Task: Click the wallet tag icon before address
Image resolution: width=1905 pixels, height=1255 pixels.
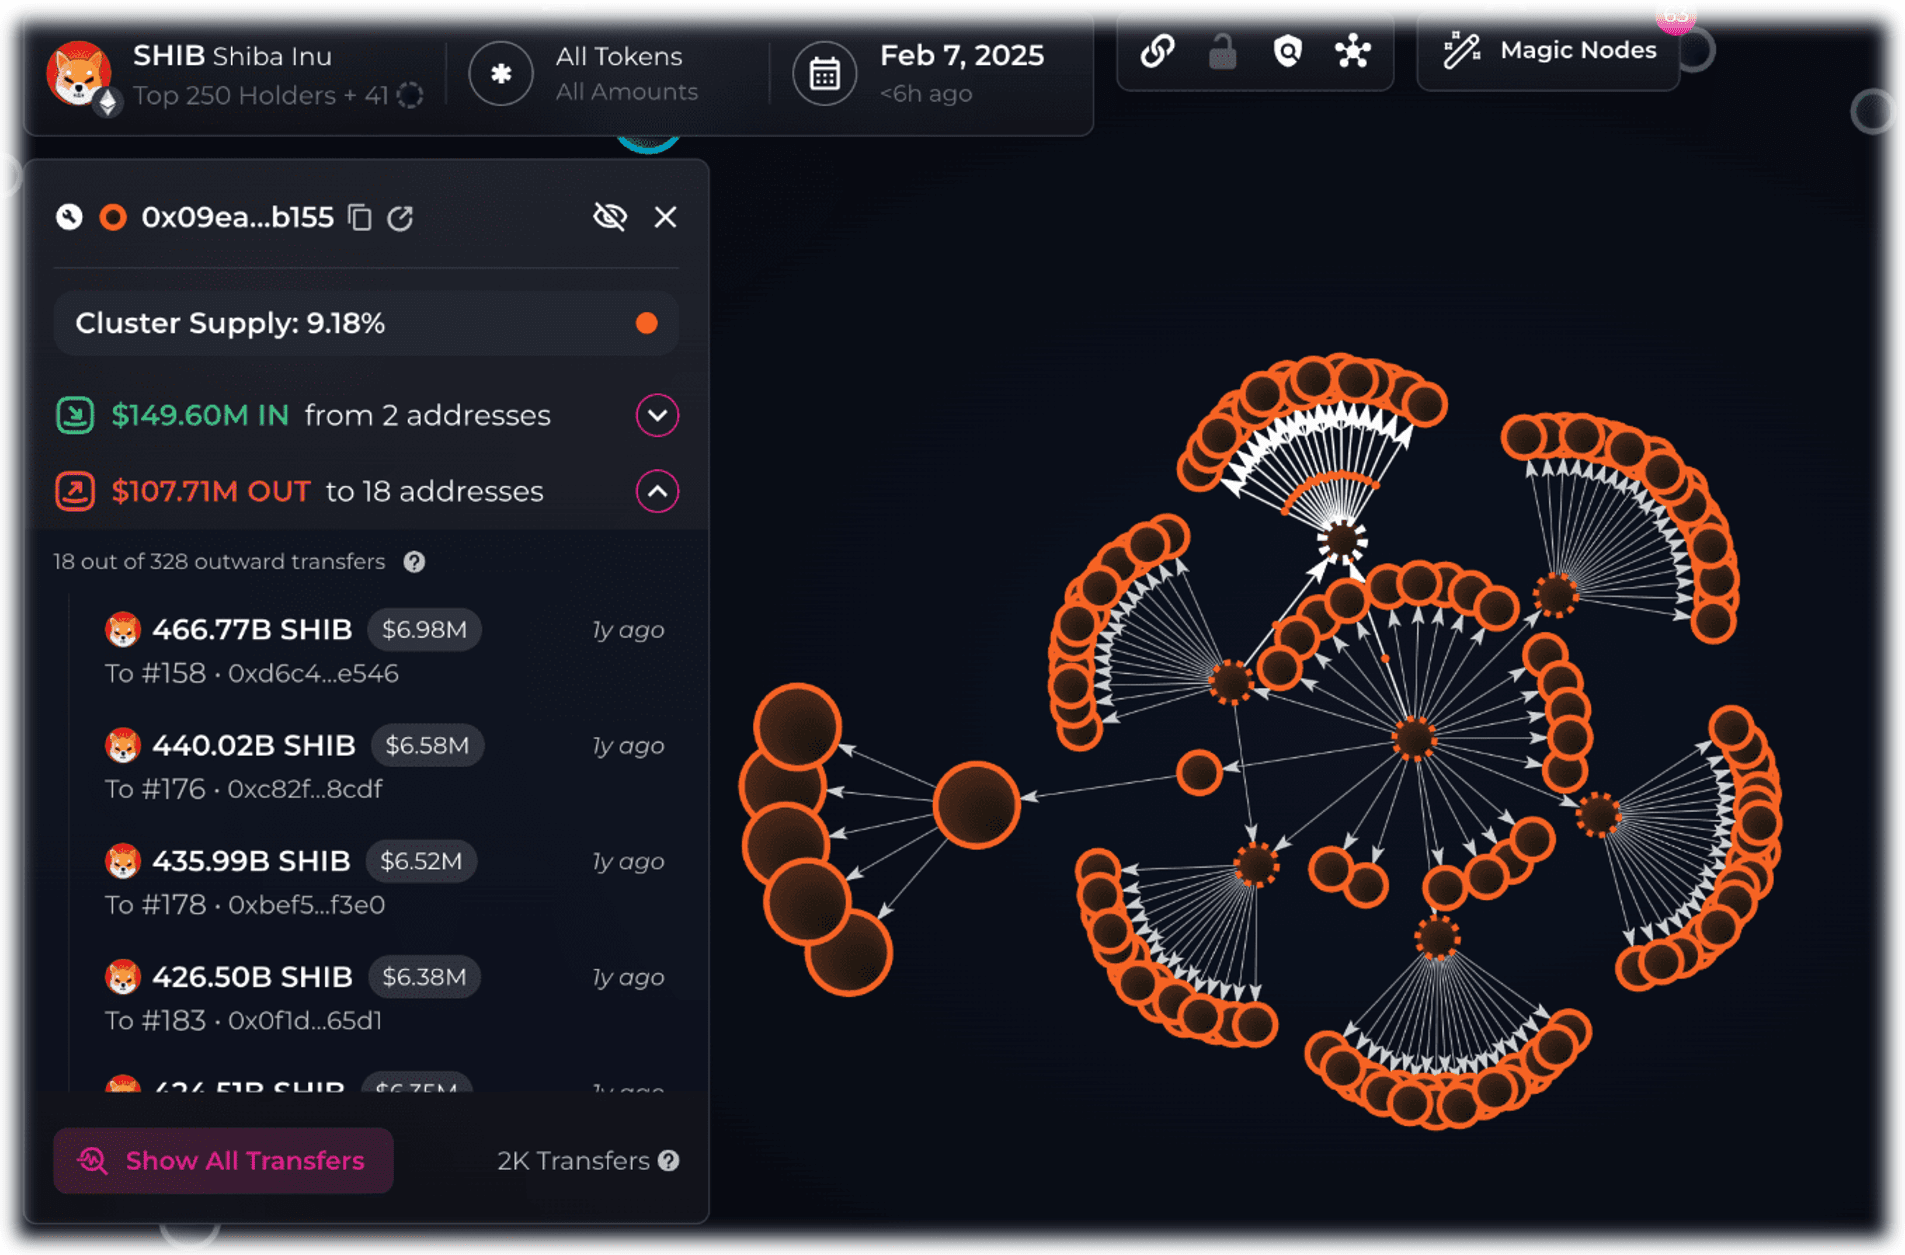Action: point(69,217)
